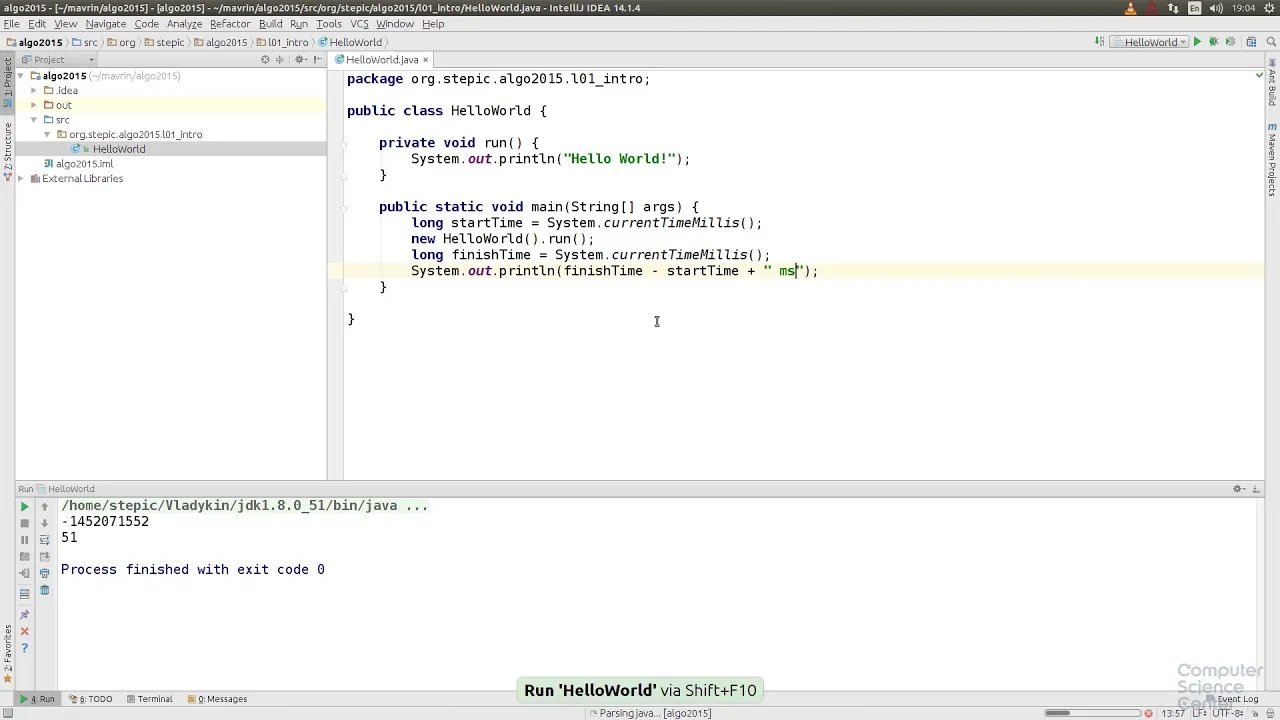The image size is (1280, 720).
Task: Open the Build menu
Action: pyautogui.click(x=270, y=24)
